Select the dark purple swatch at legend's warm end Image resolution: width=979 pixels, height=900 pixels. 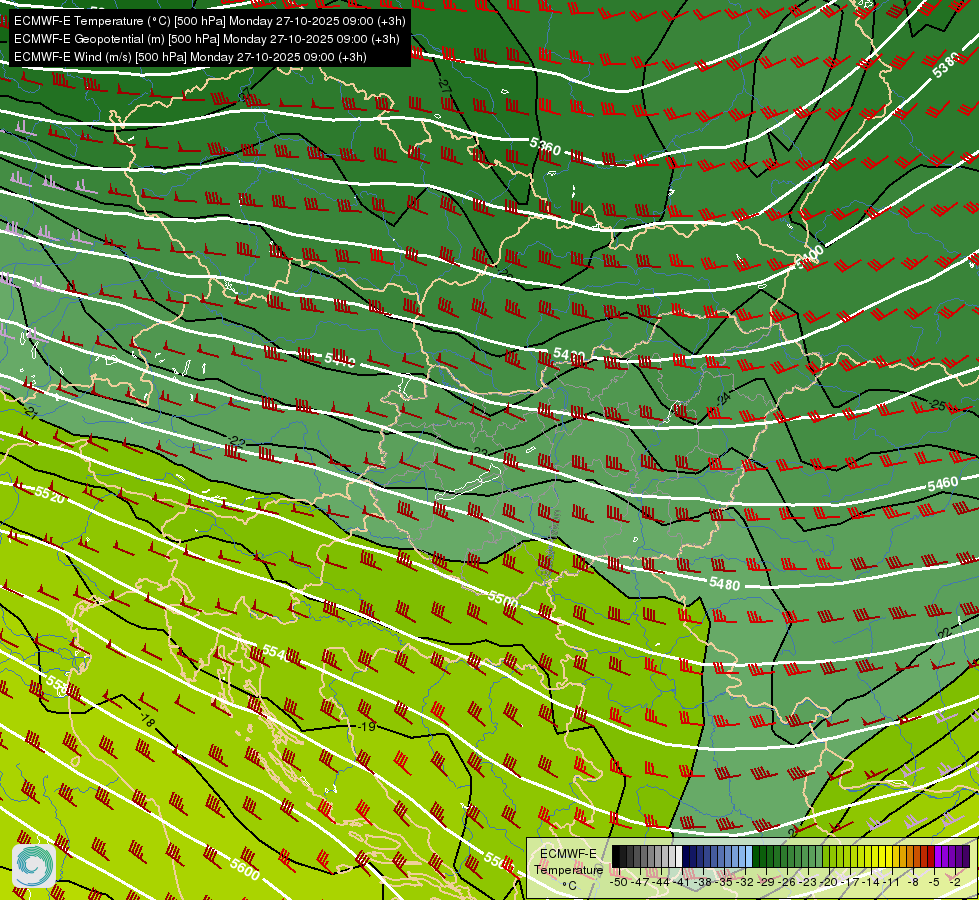[x=966, y=856]
